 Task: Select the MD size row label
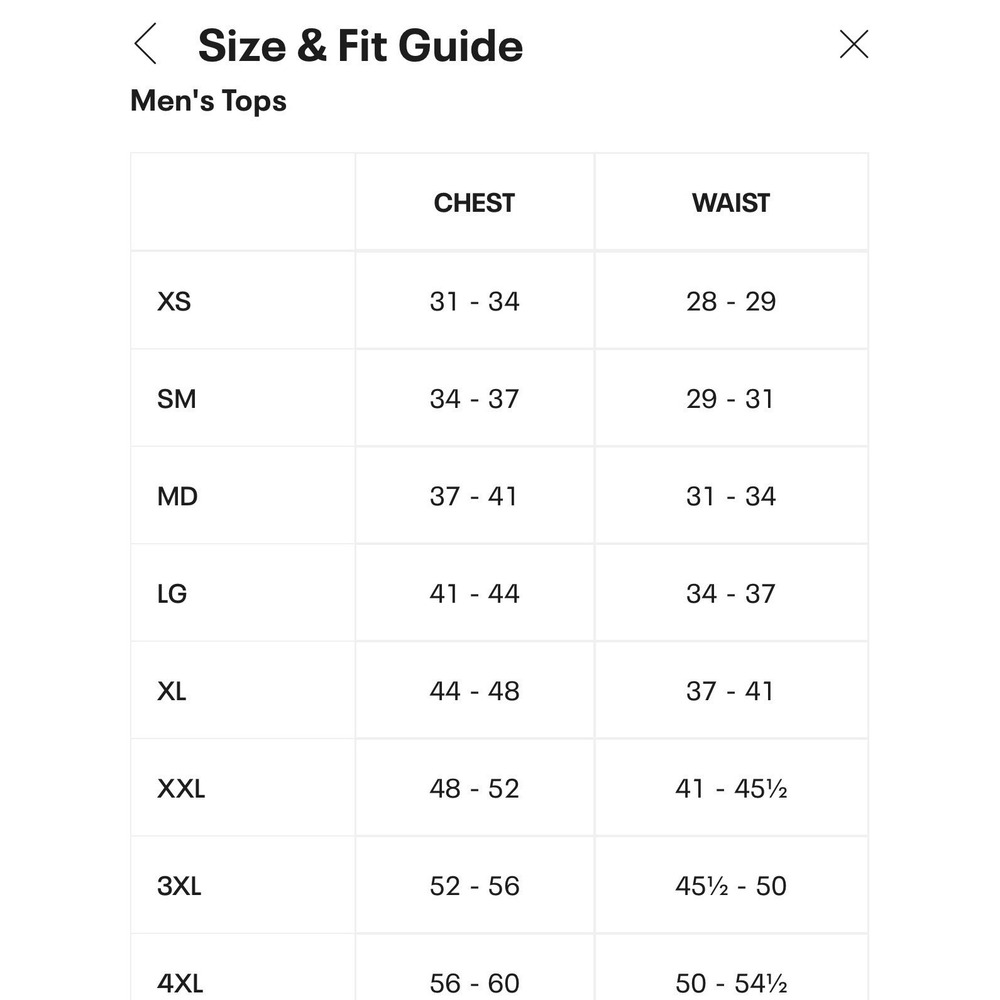pyautogui.click(x=177, y=496)
